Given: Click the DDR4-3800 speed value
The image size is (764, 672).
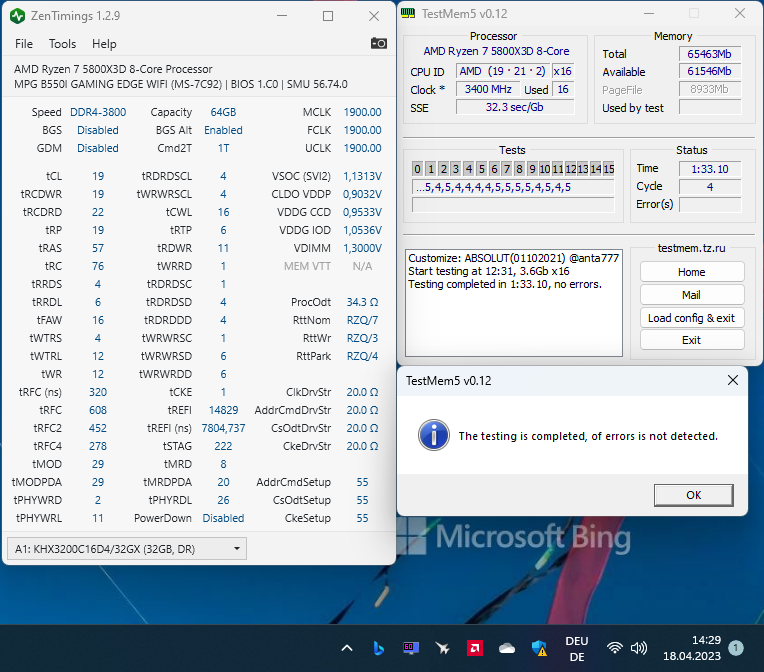Looking at the screenshot, I should point(98,112).
